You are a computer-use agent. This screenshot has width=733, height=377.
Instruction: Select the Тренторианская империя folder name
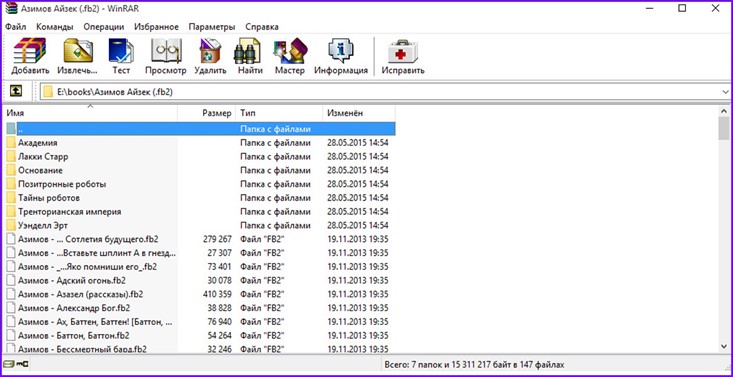click(x=69, y=211)
